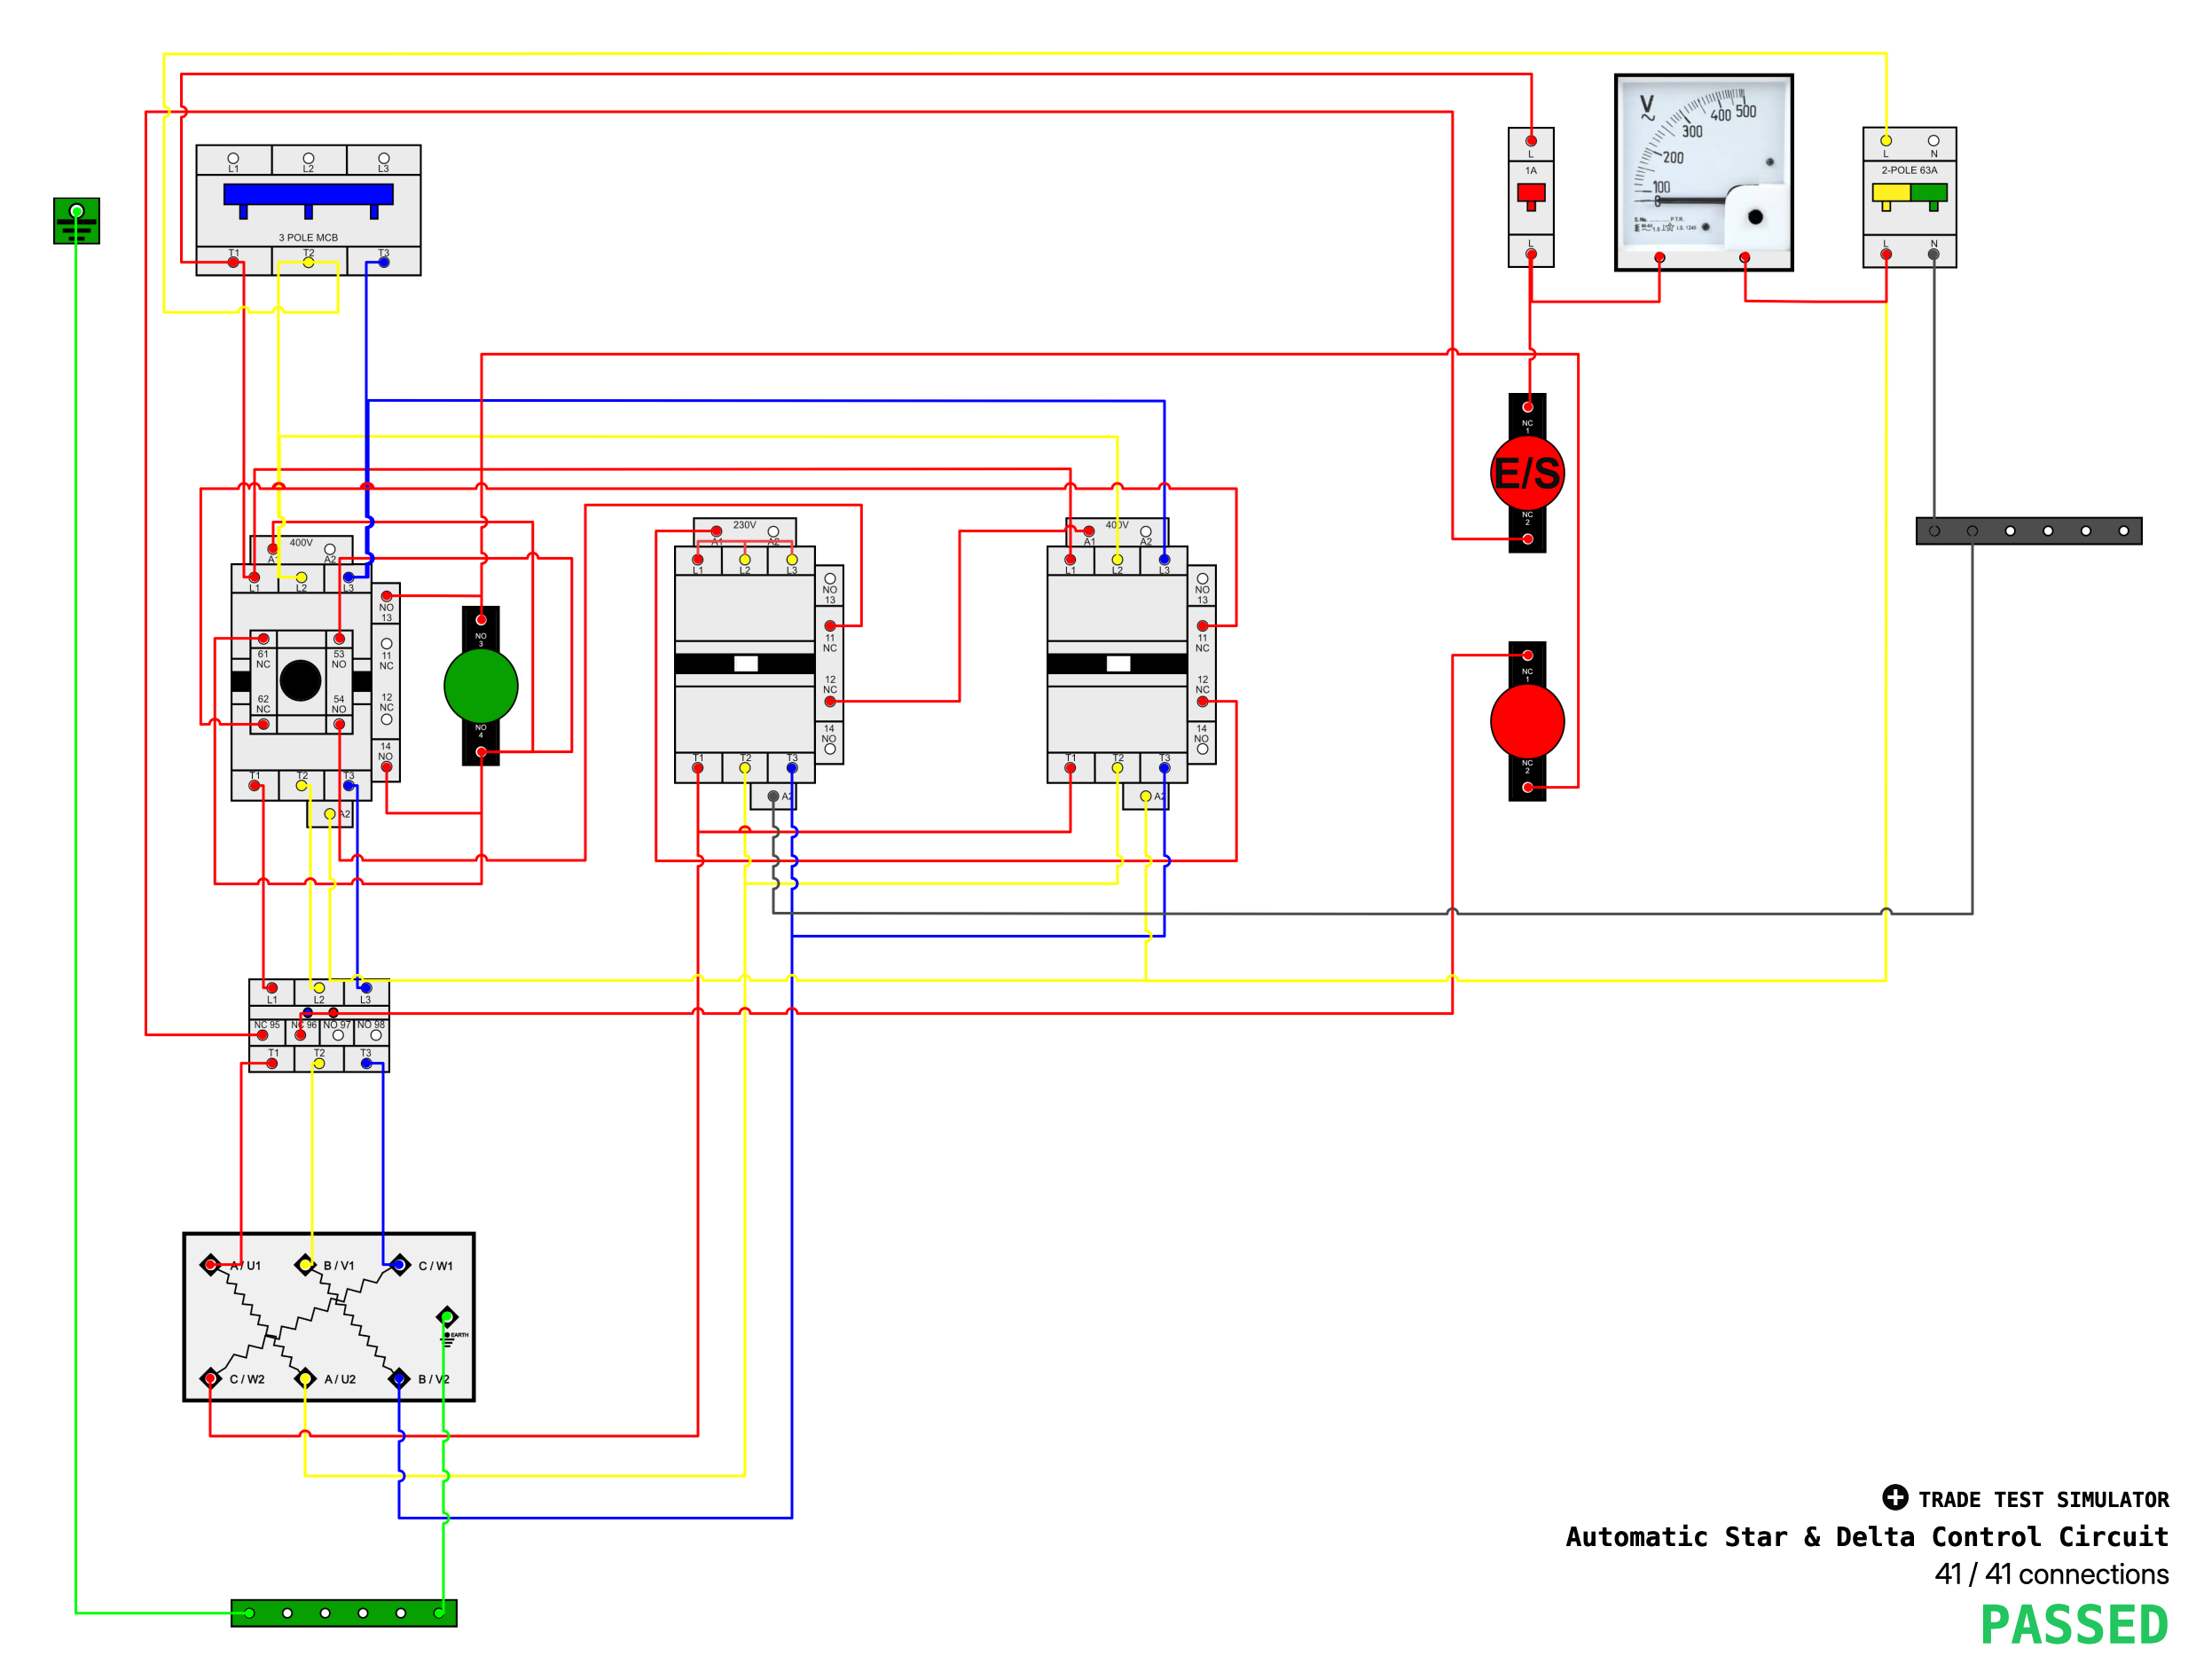The height and width of the screenshot is (1680, 2196).
Task: Click the '230V' coil label
Action: (745, 525)
